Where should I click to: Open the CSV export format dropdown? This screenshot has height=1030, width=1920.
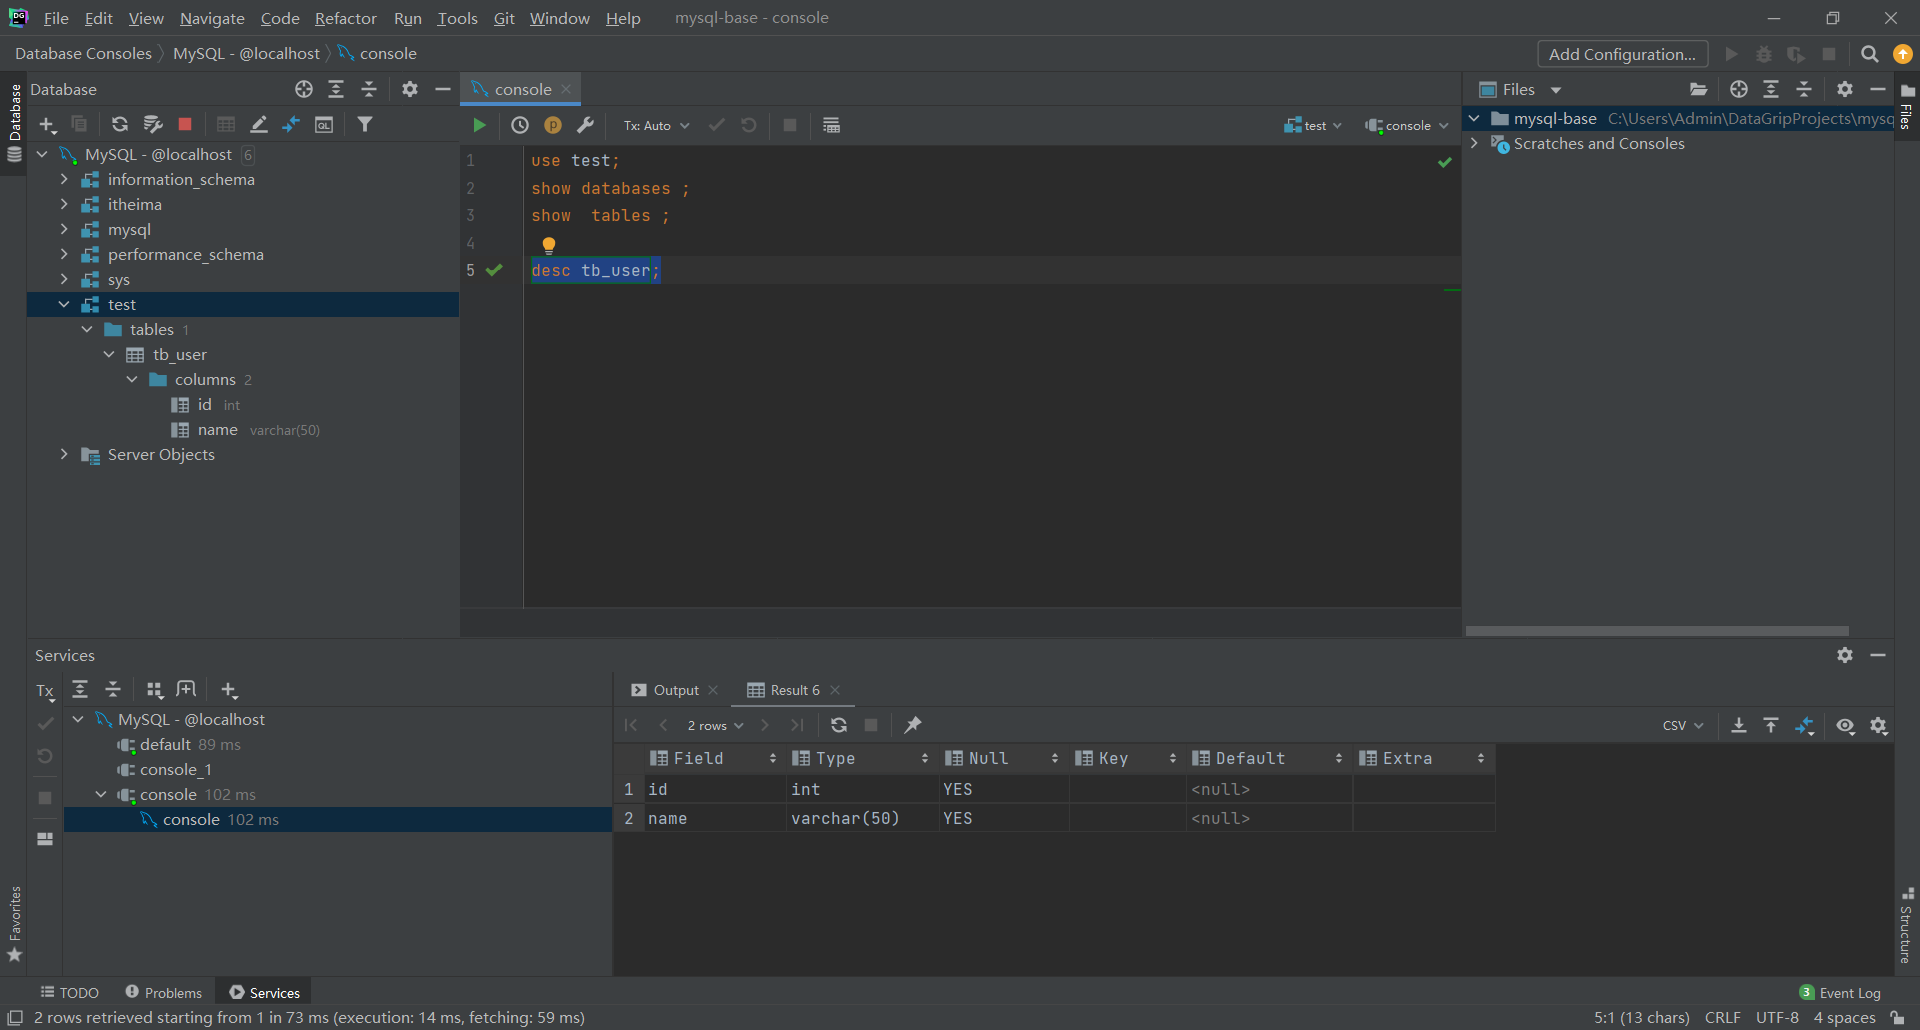click(1683, 725)
